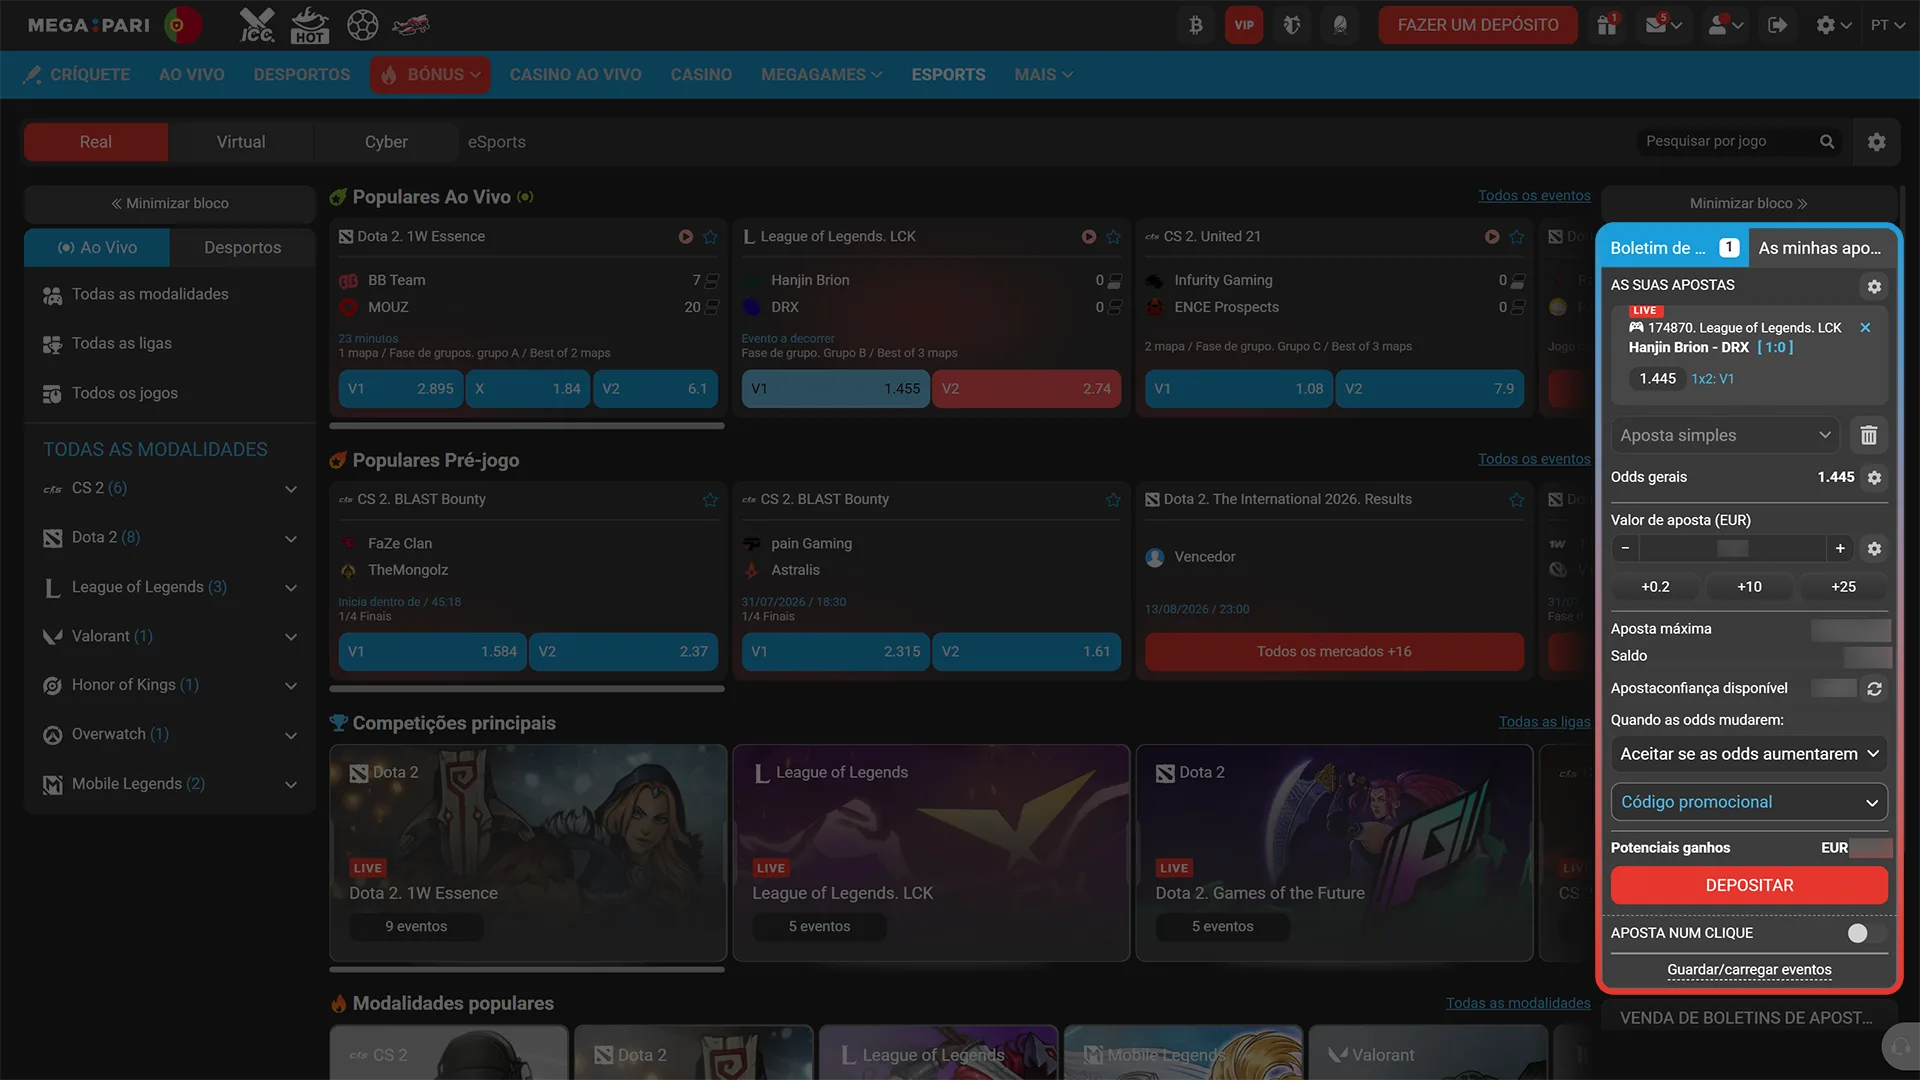
Task: Open stake settings gear beside stake field
Action: [1874, 549]
